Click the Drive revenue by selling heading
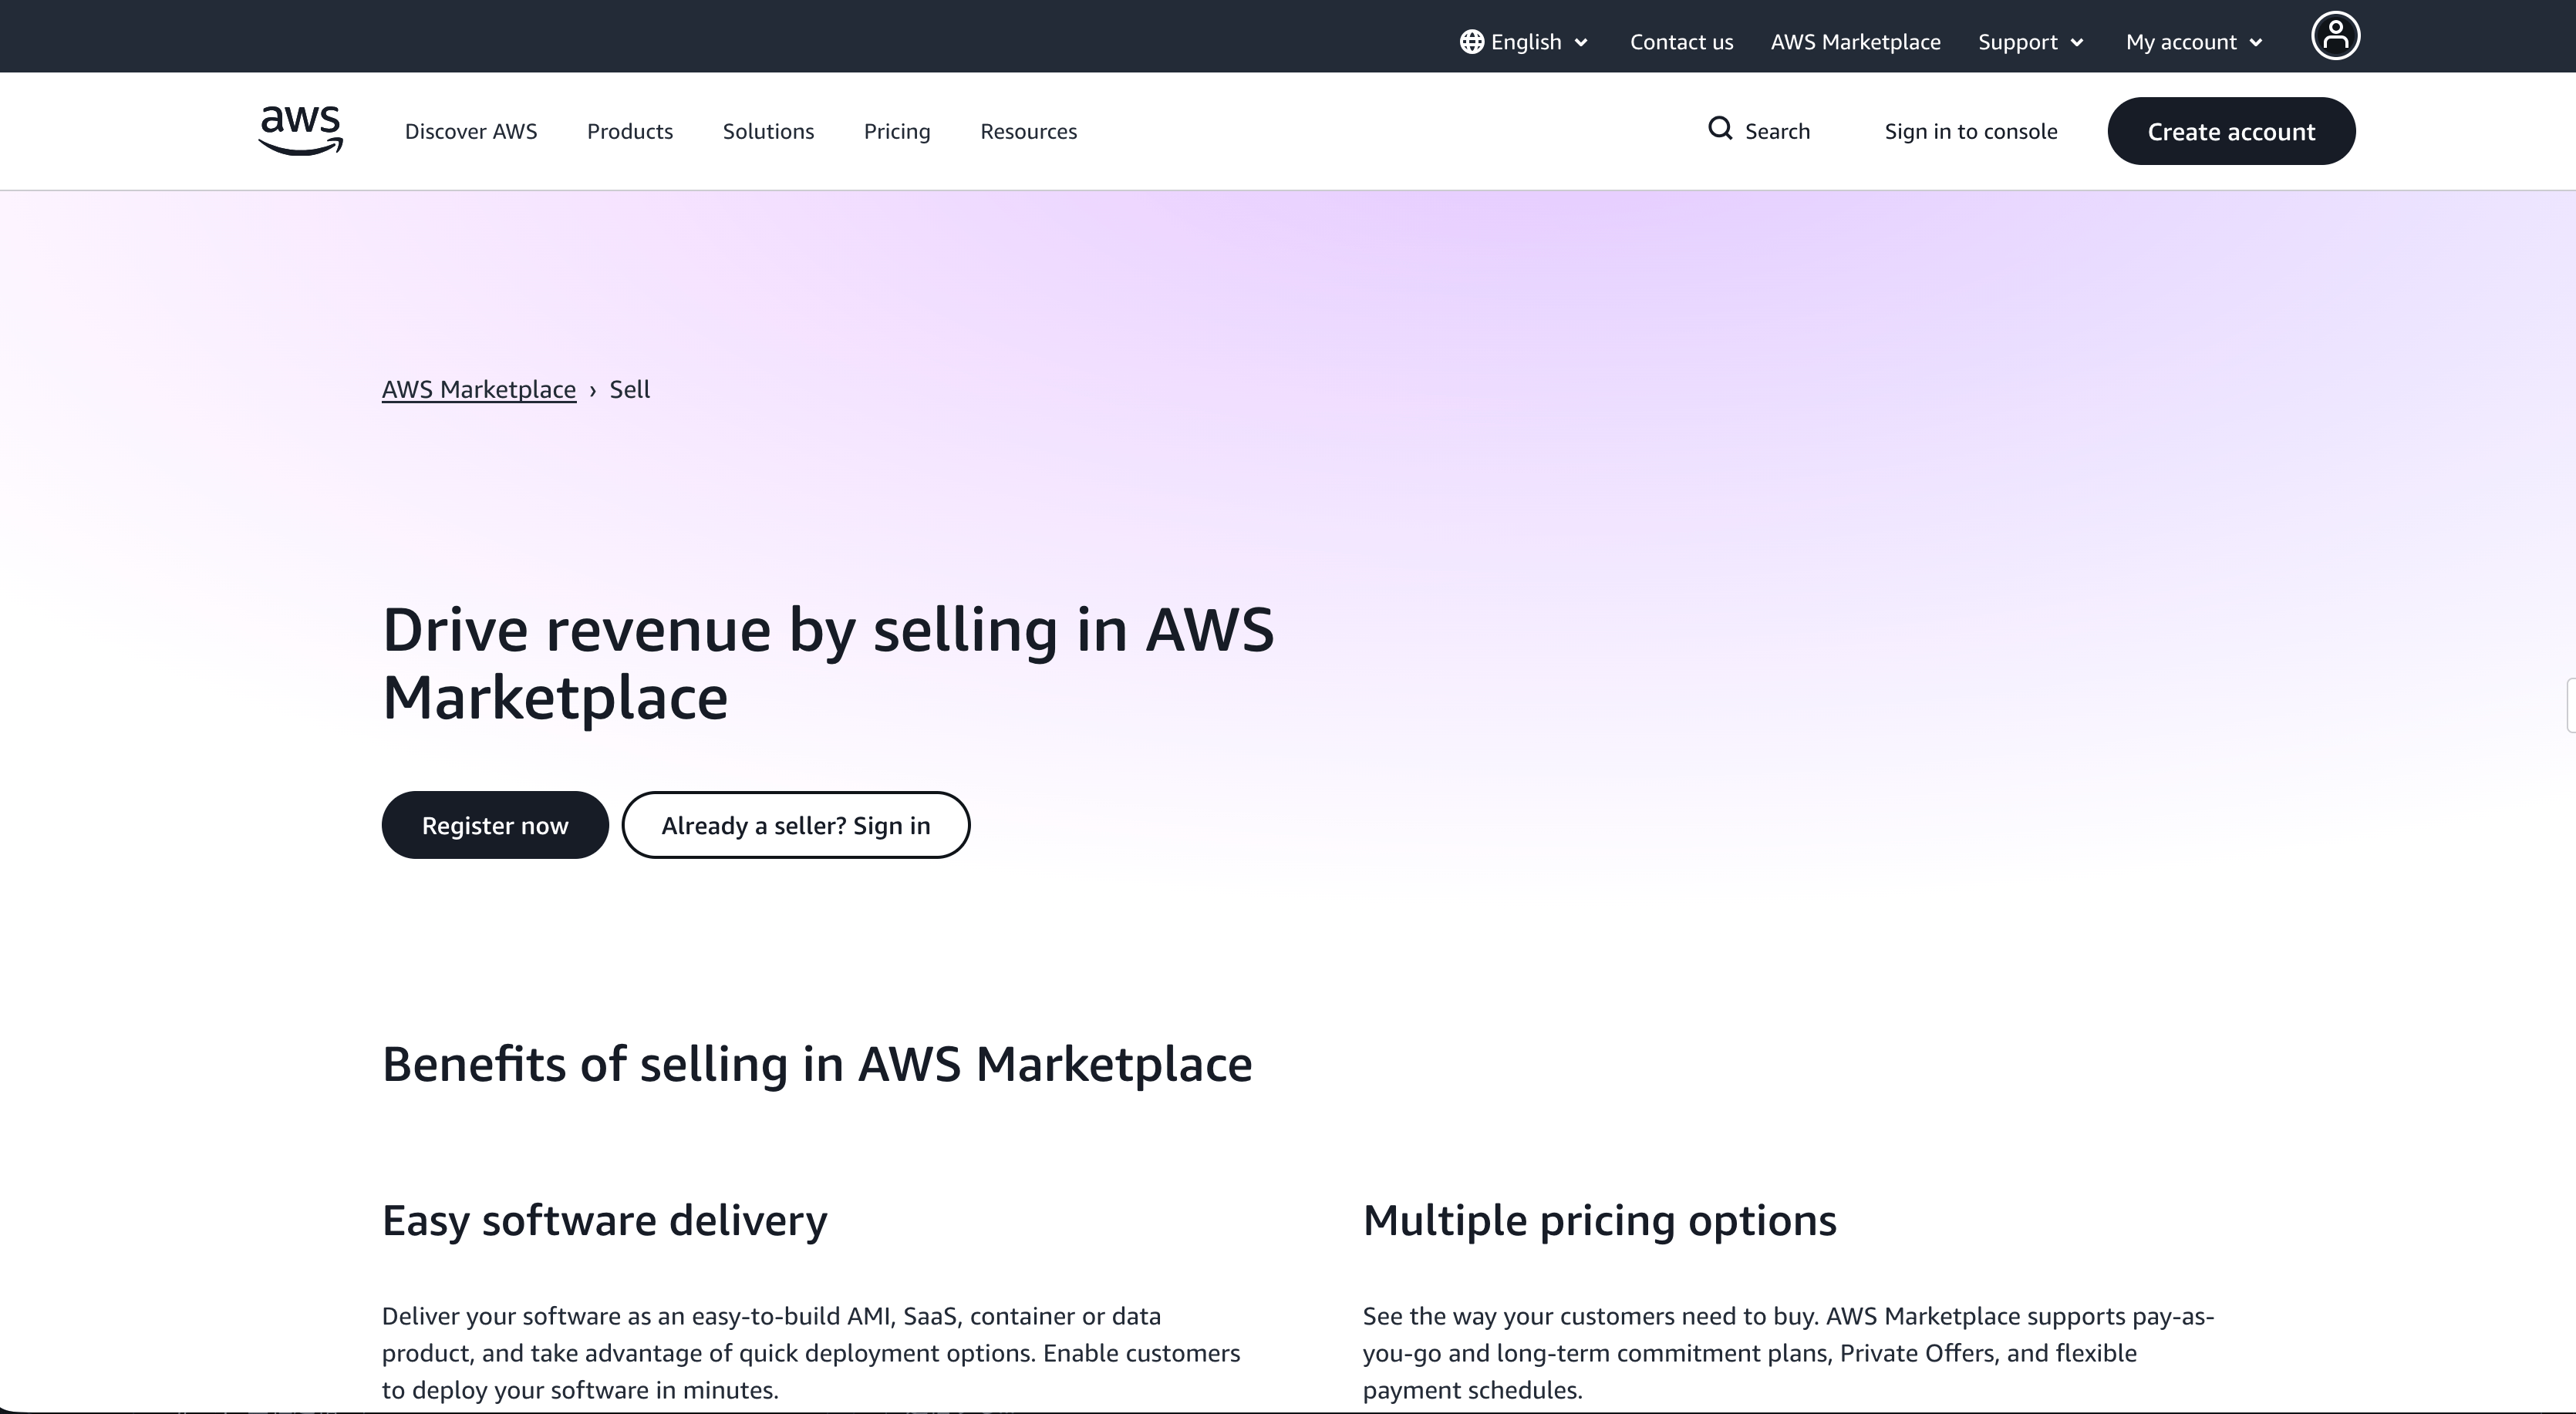This screenshot has height=1414, width=2576. (x=828, y=663)
